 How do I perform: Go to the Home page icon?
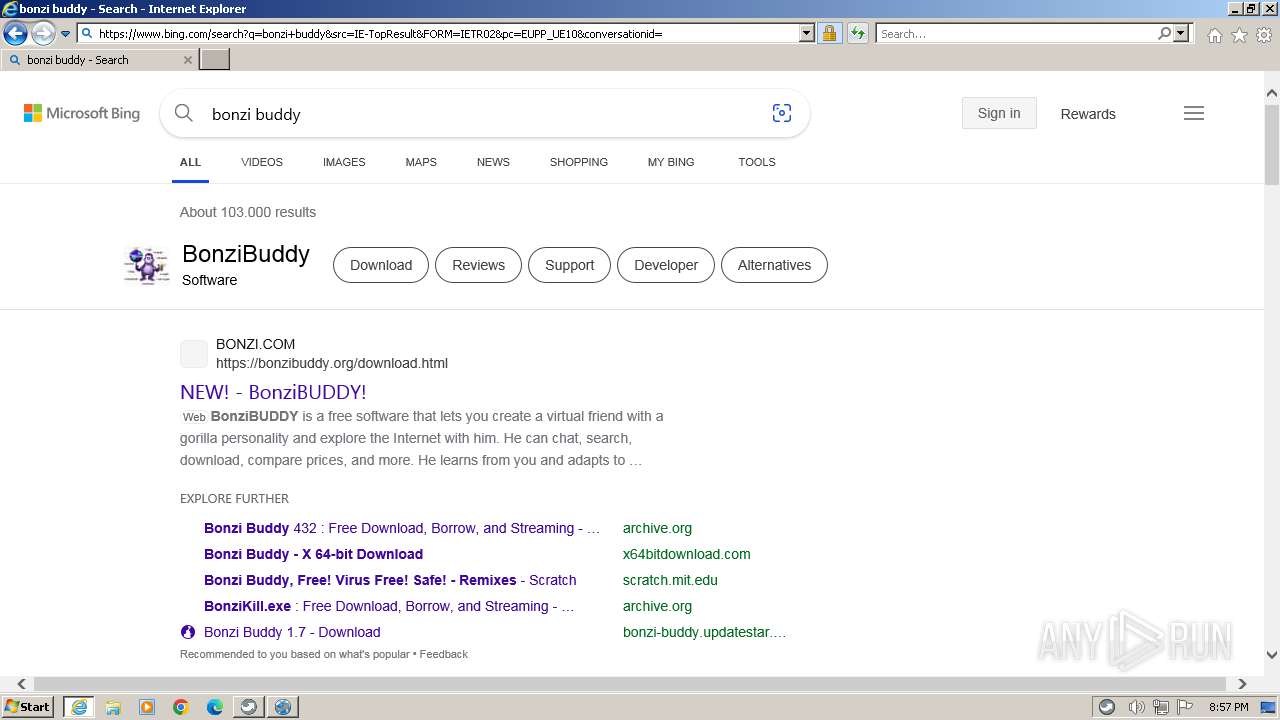1214,35
